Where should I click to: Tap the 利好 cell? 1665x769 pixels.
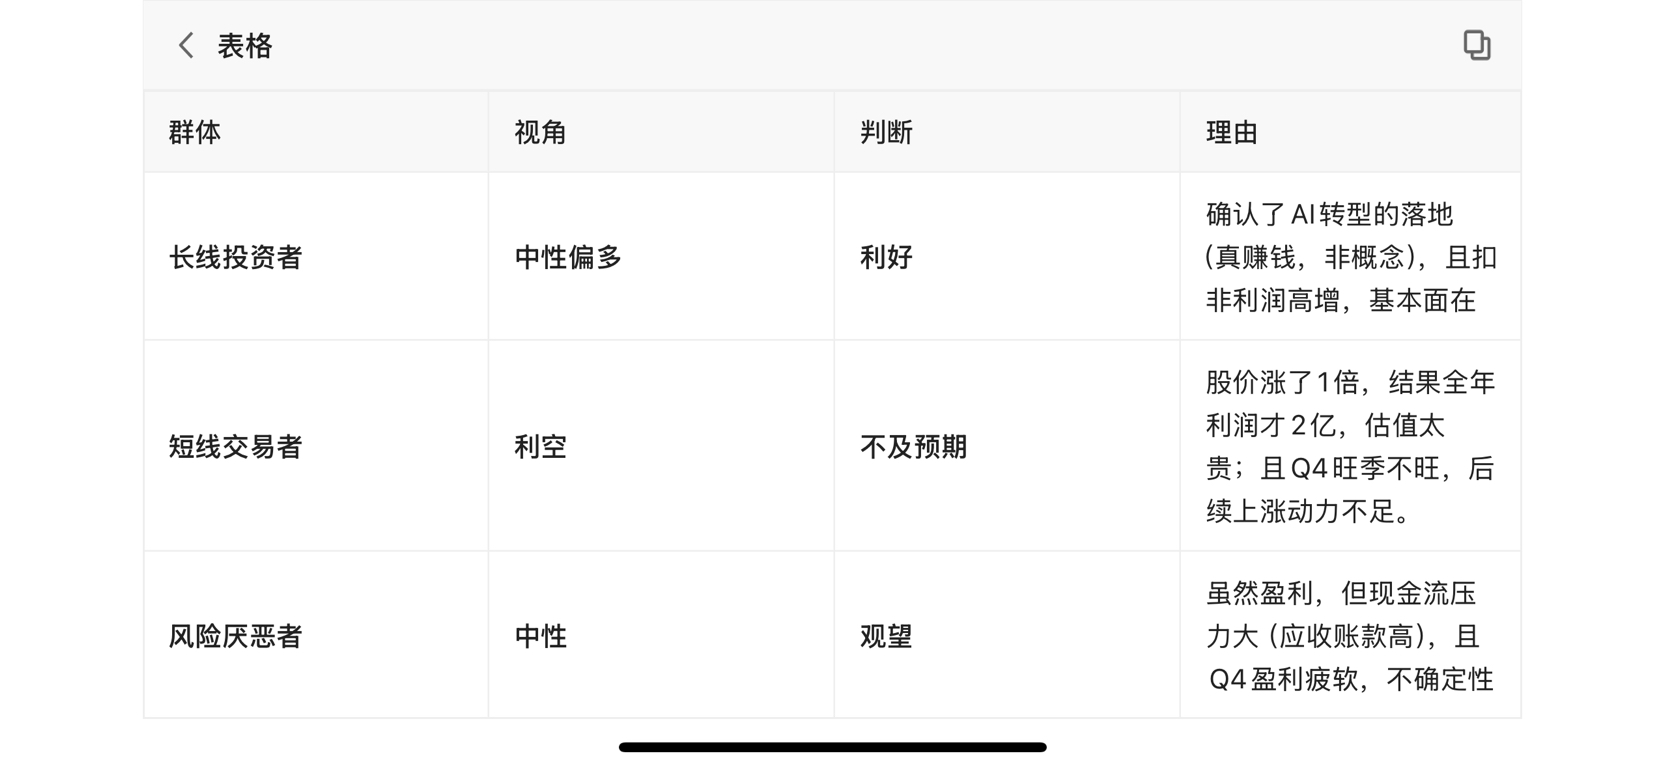click(886, 257)
